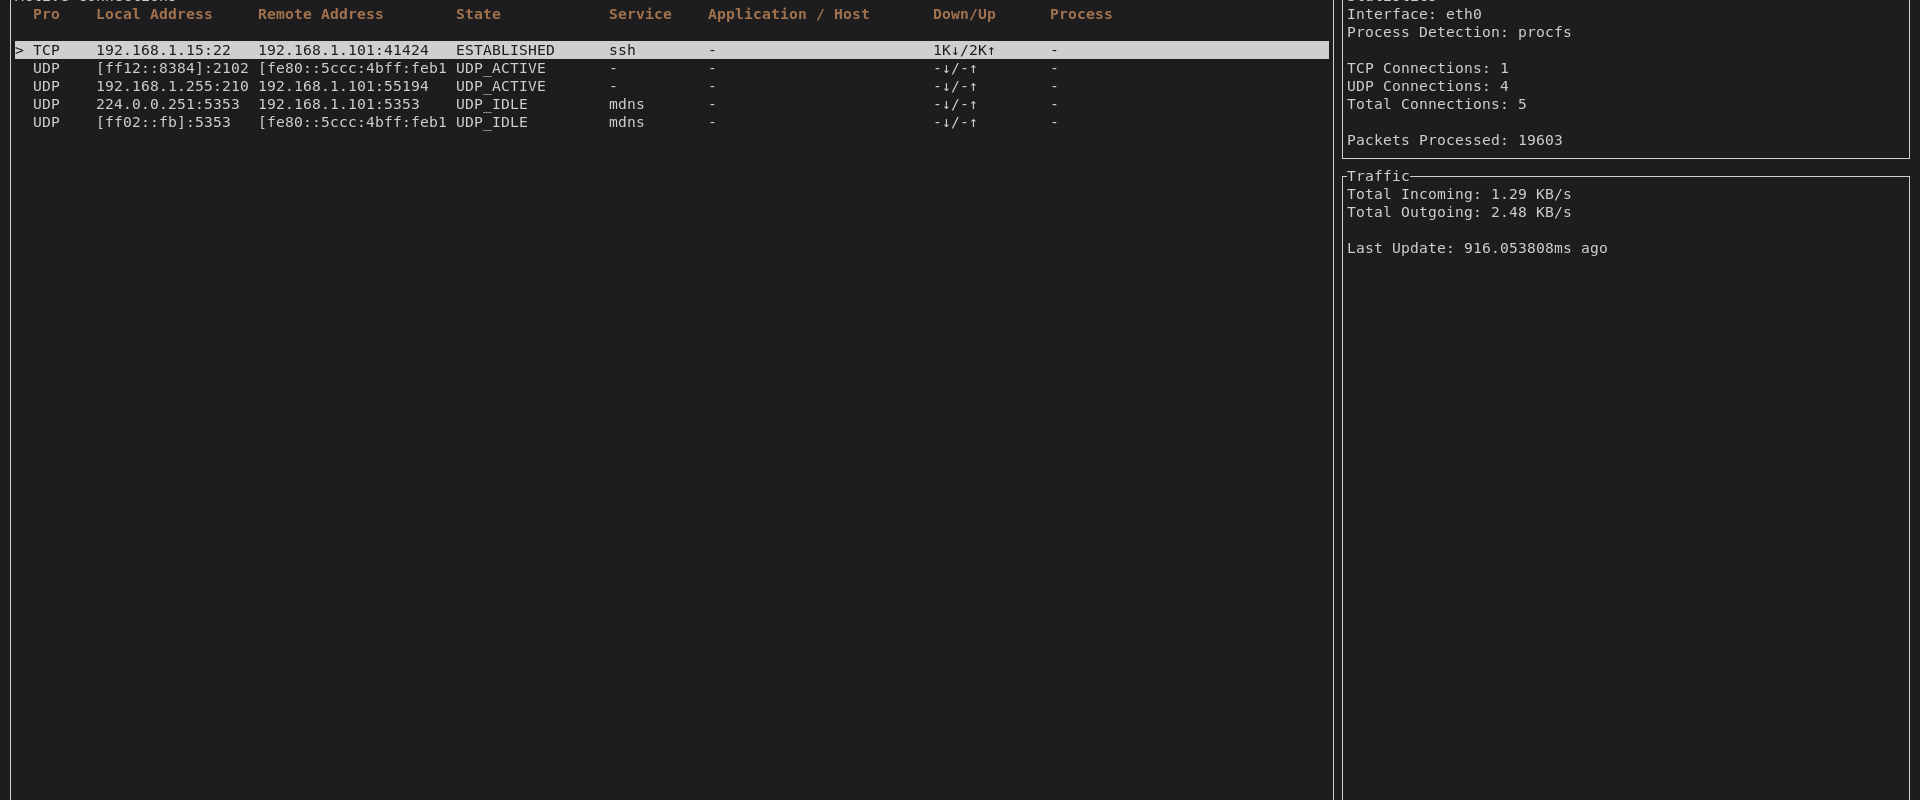Image resolution: width=1920 pixels, height=800 pixels.
Task: Select local address 192.168.1.255:210 row
Action: point(672,86)
